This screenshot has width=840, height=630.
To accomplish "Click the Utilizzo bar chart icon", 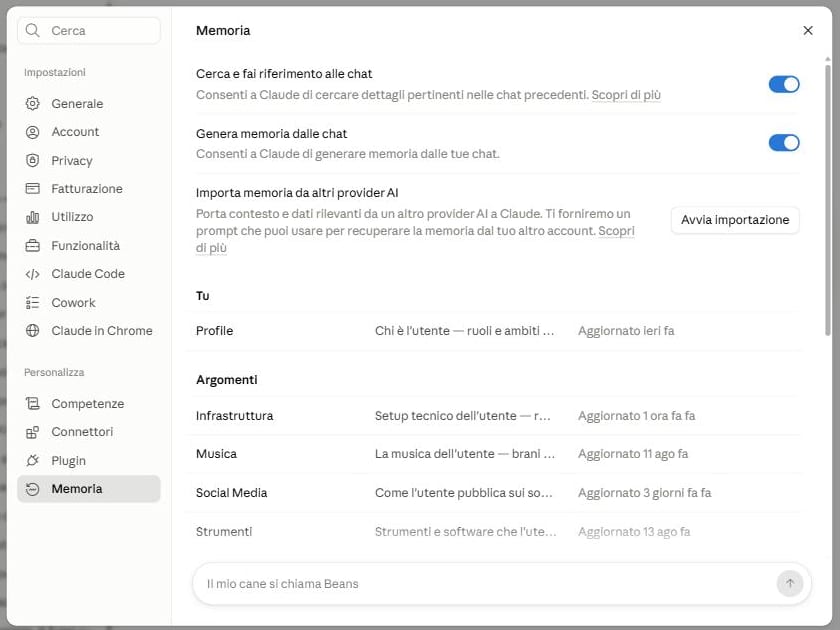I will tap(33, 217).
